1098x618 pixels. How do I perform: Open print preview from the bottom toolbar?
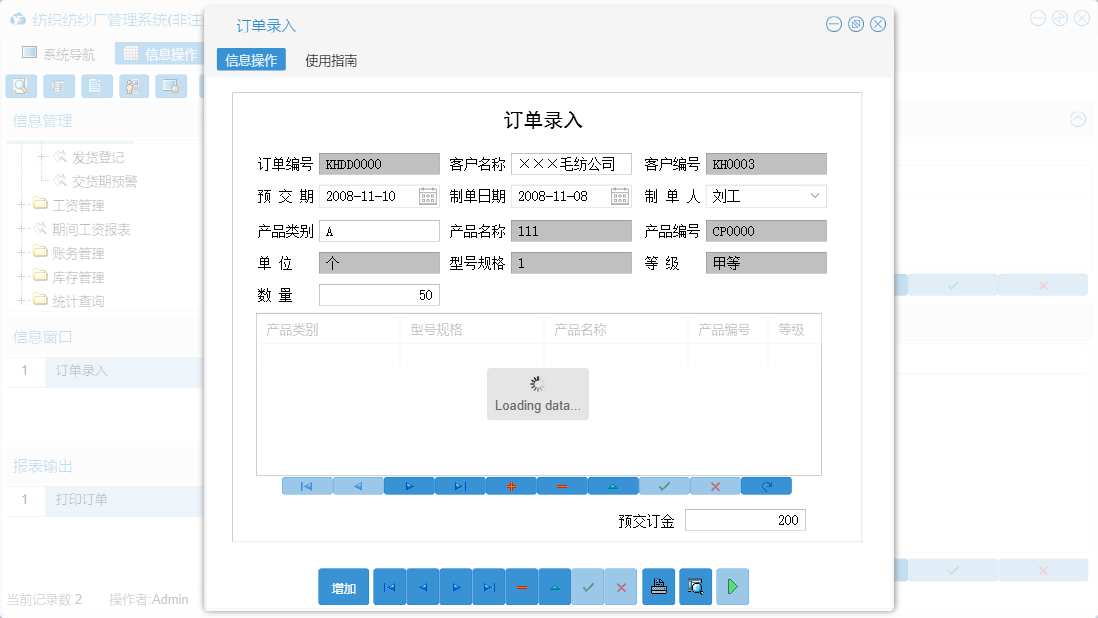click(694, 587)
